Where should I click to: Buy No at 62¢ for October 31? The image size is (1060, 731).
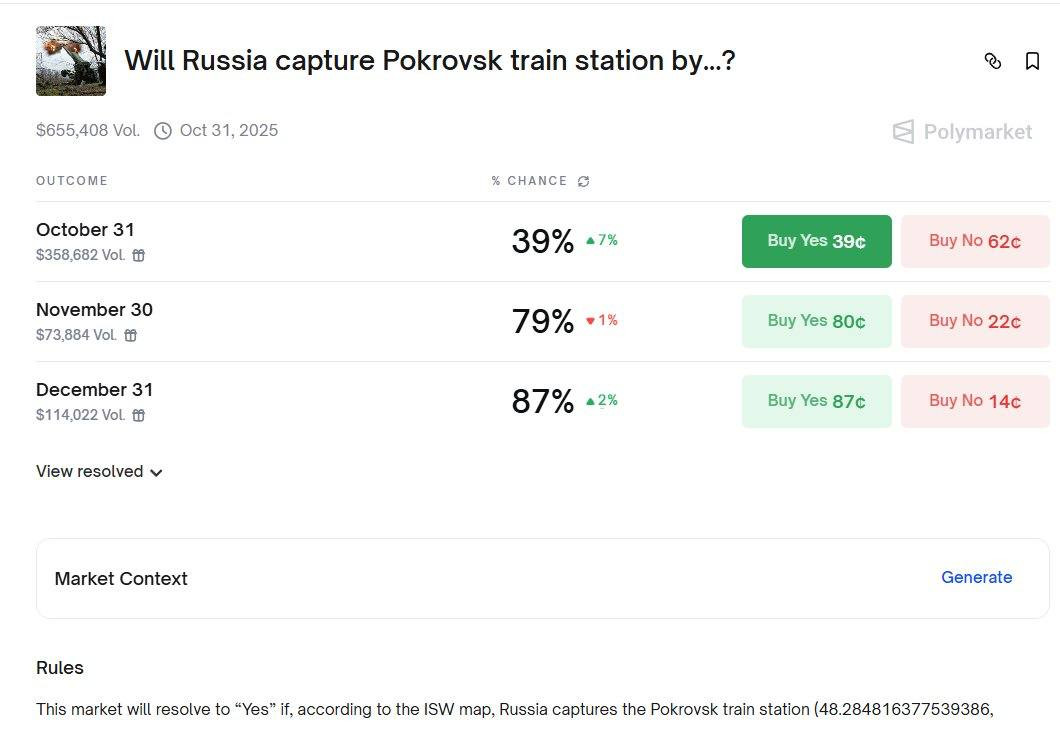tap(974, 241)
